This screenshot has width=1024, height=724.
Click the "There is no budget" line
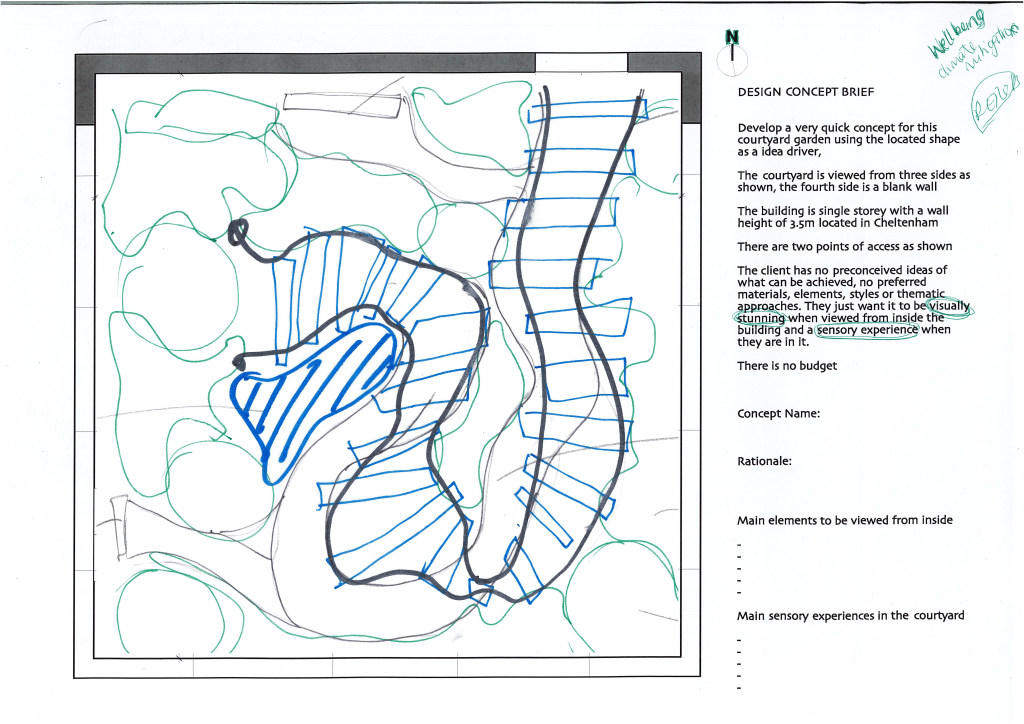[x=787, y=366]
